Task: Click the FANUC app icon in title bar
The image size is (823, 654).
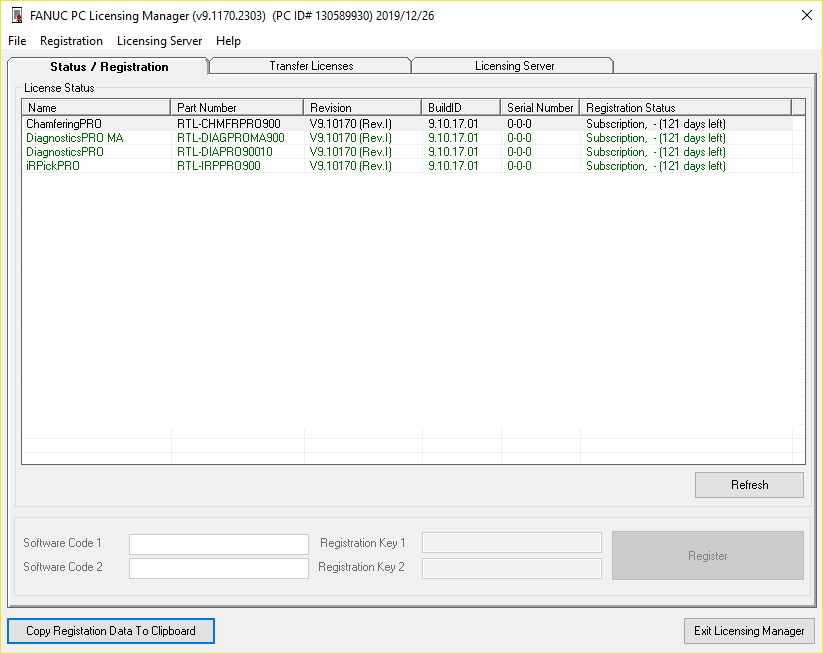Action: [x=17, y=16]
